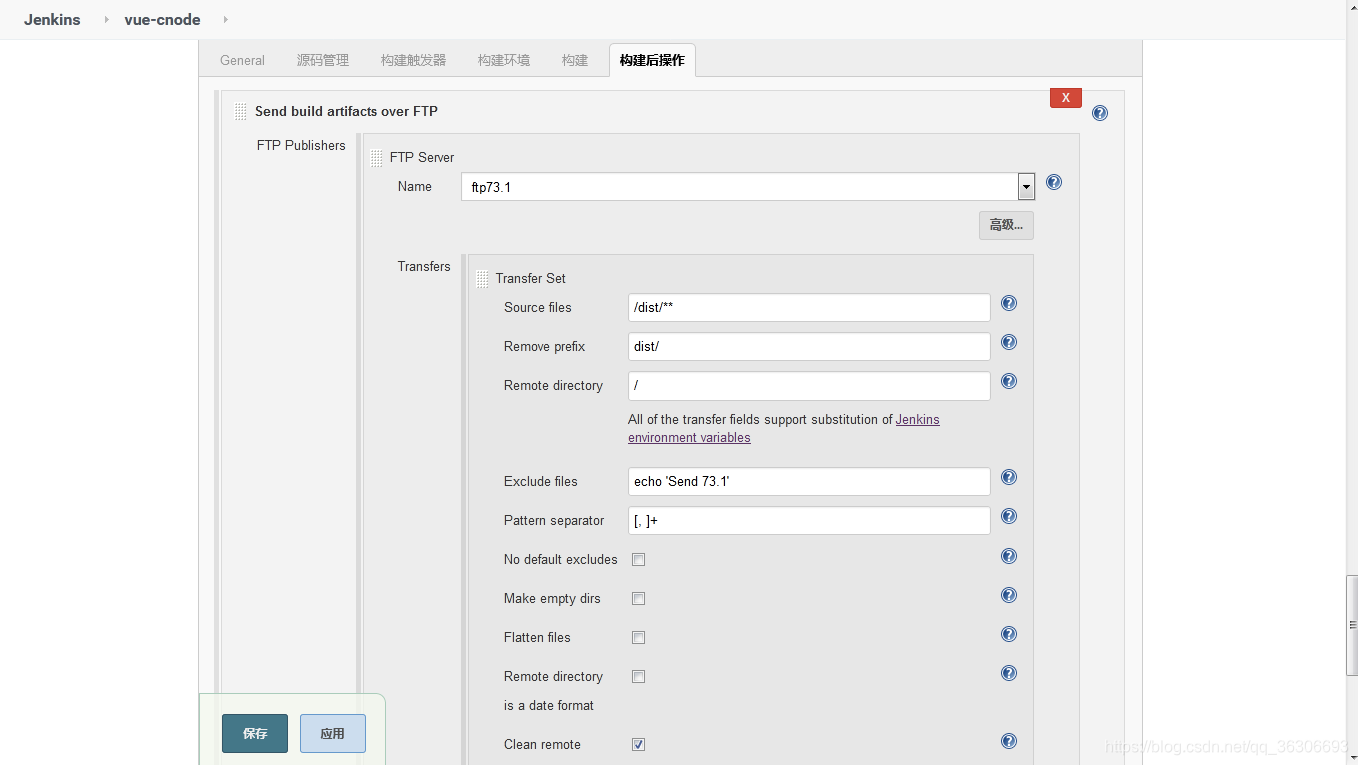Check the Flatten files option
Viewport: 1358px width, 765px height.
638,638
